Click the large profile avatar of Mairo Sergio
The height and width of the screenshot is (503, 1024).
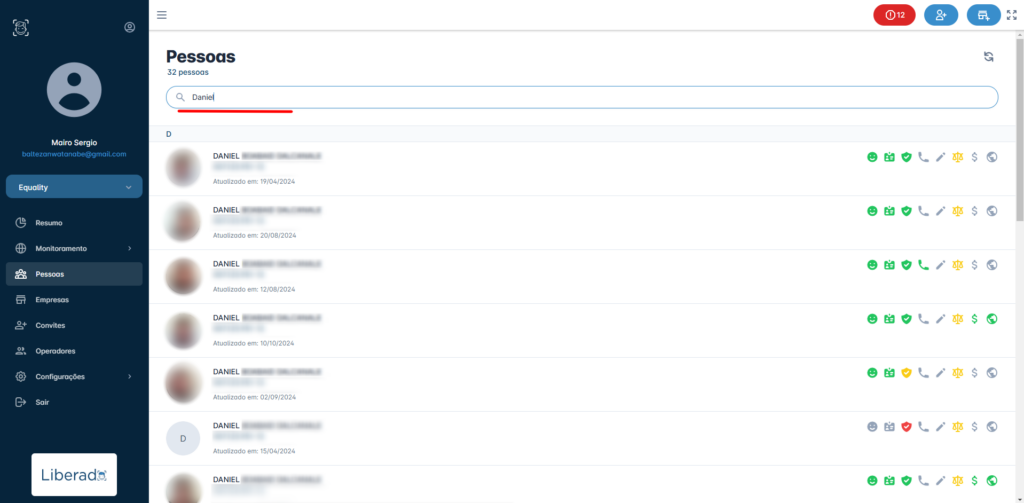coord(74,89)
